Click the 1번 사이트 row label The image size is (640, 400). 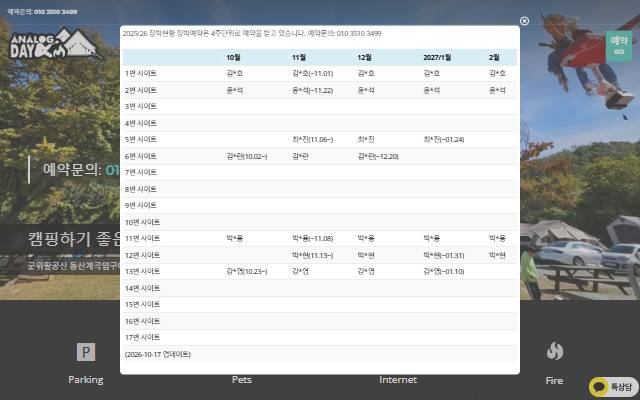click(x=141, y=73)
